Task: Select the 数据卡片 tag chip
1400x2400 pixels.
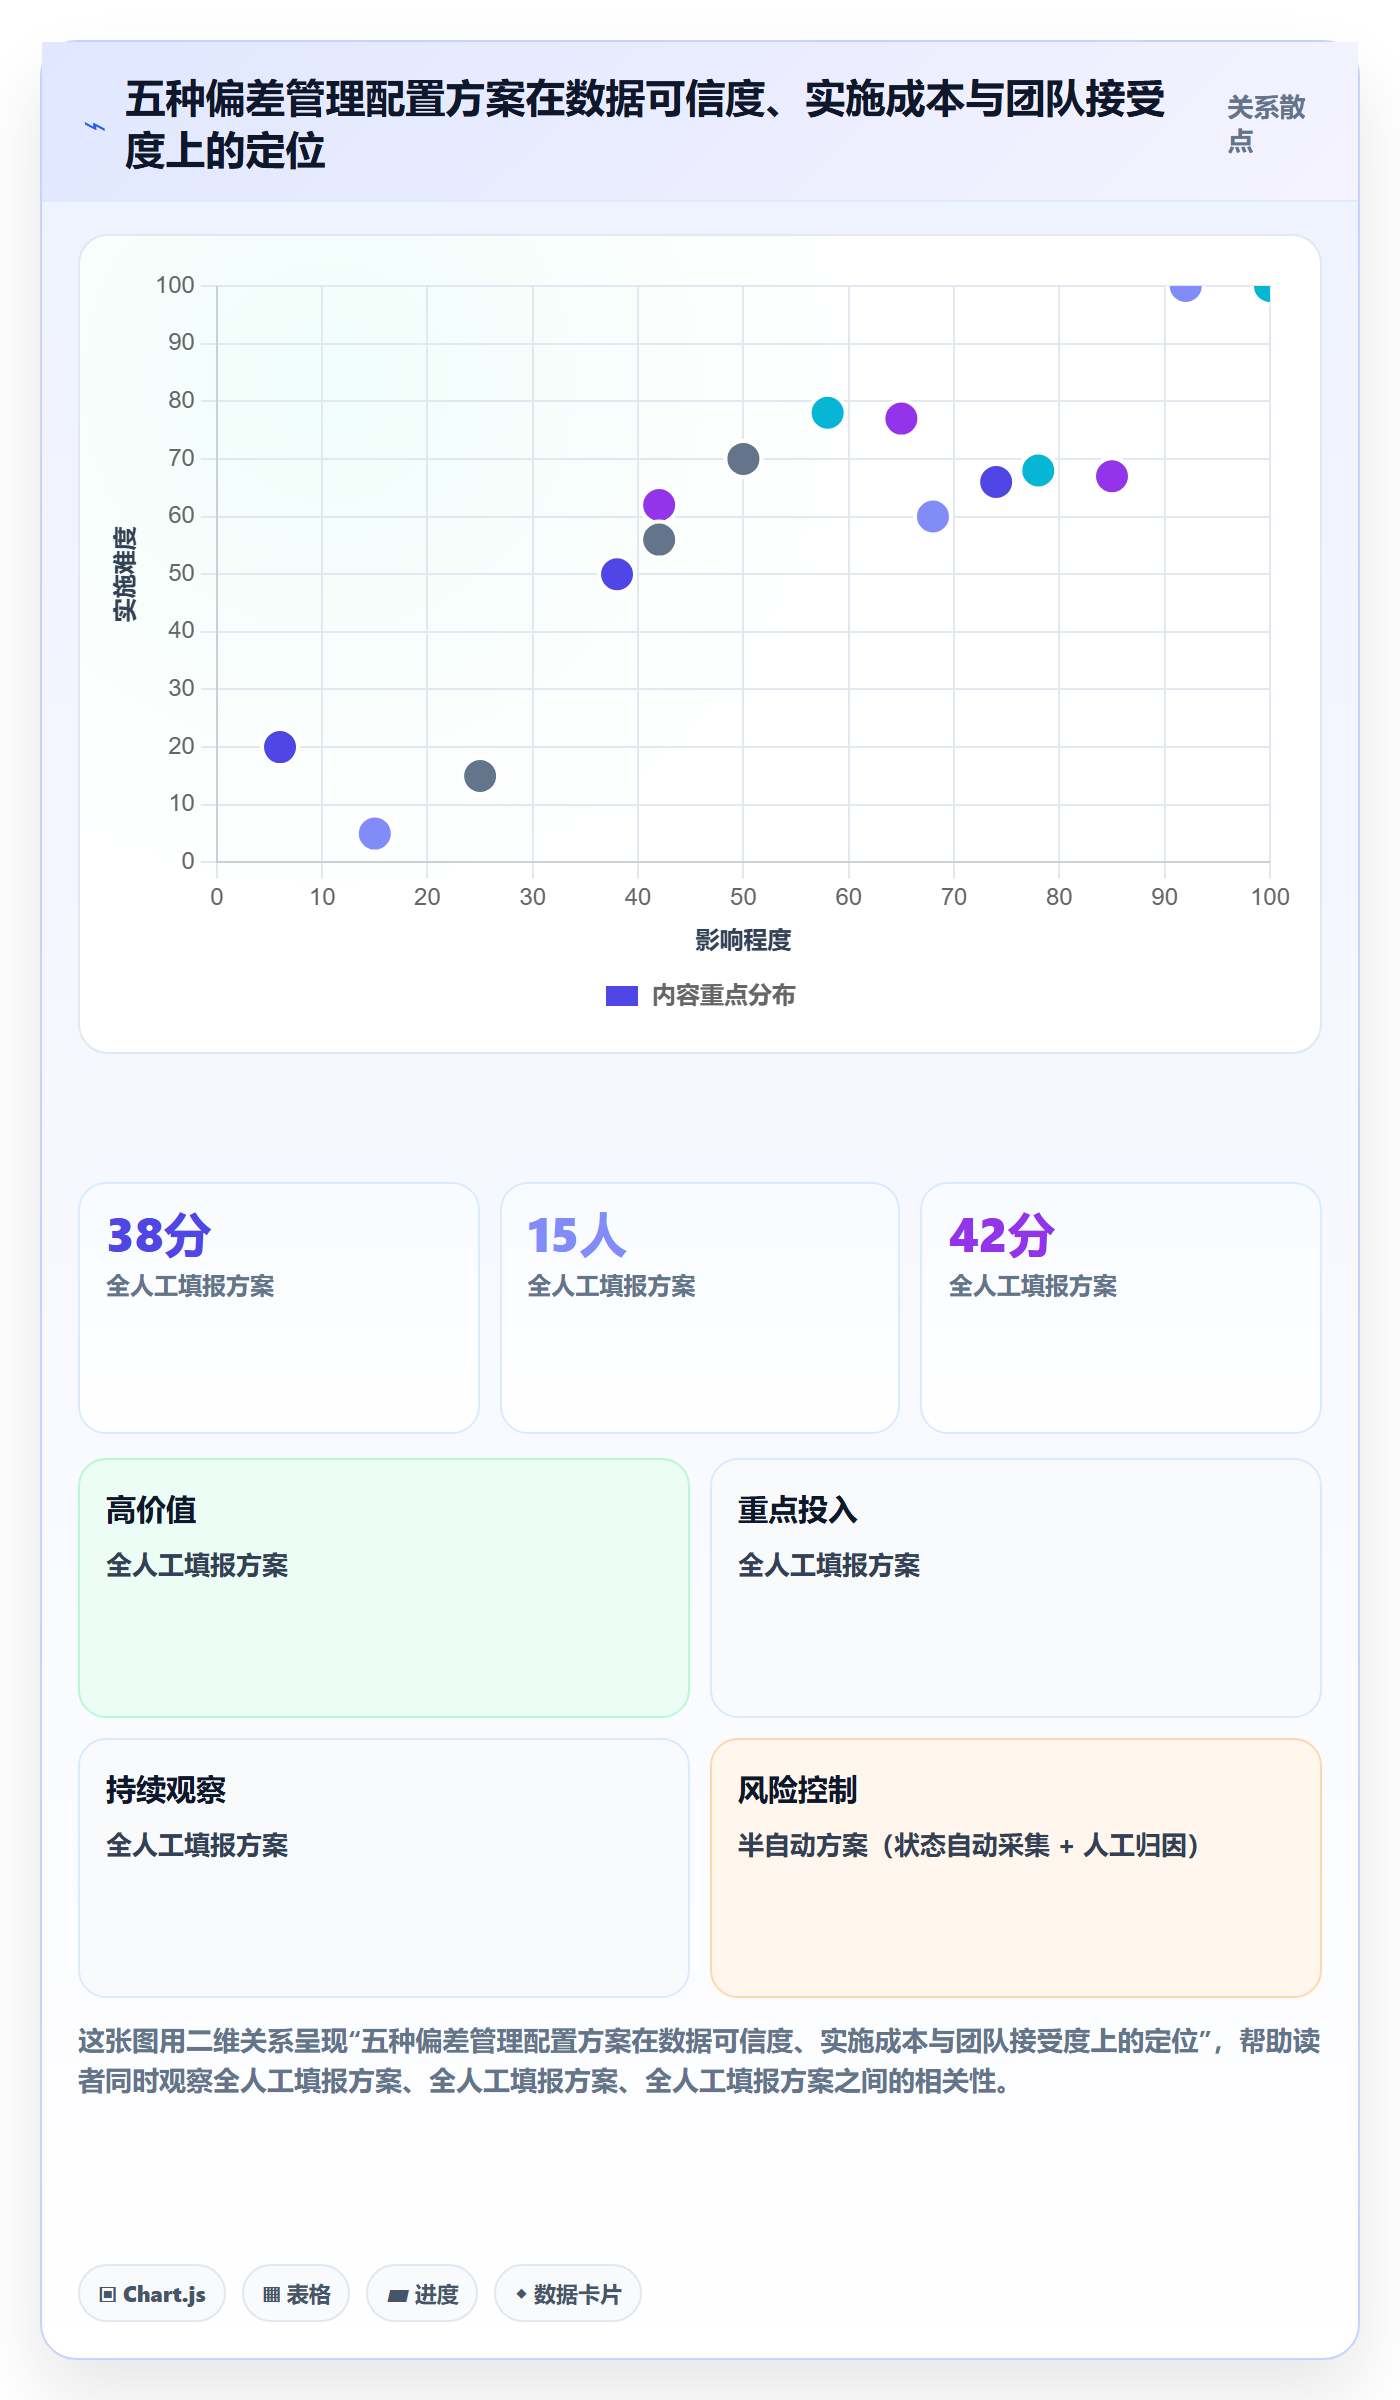Action: pos(568,2294)
